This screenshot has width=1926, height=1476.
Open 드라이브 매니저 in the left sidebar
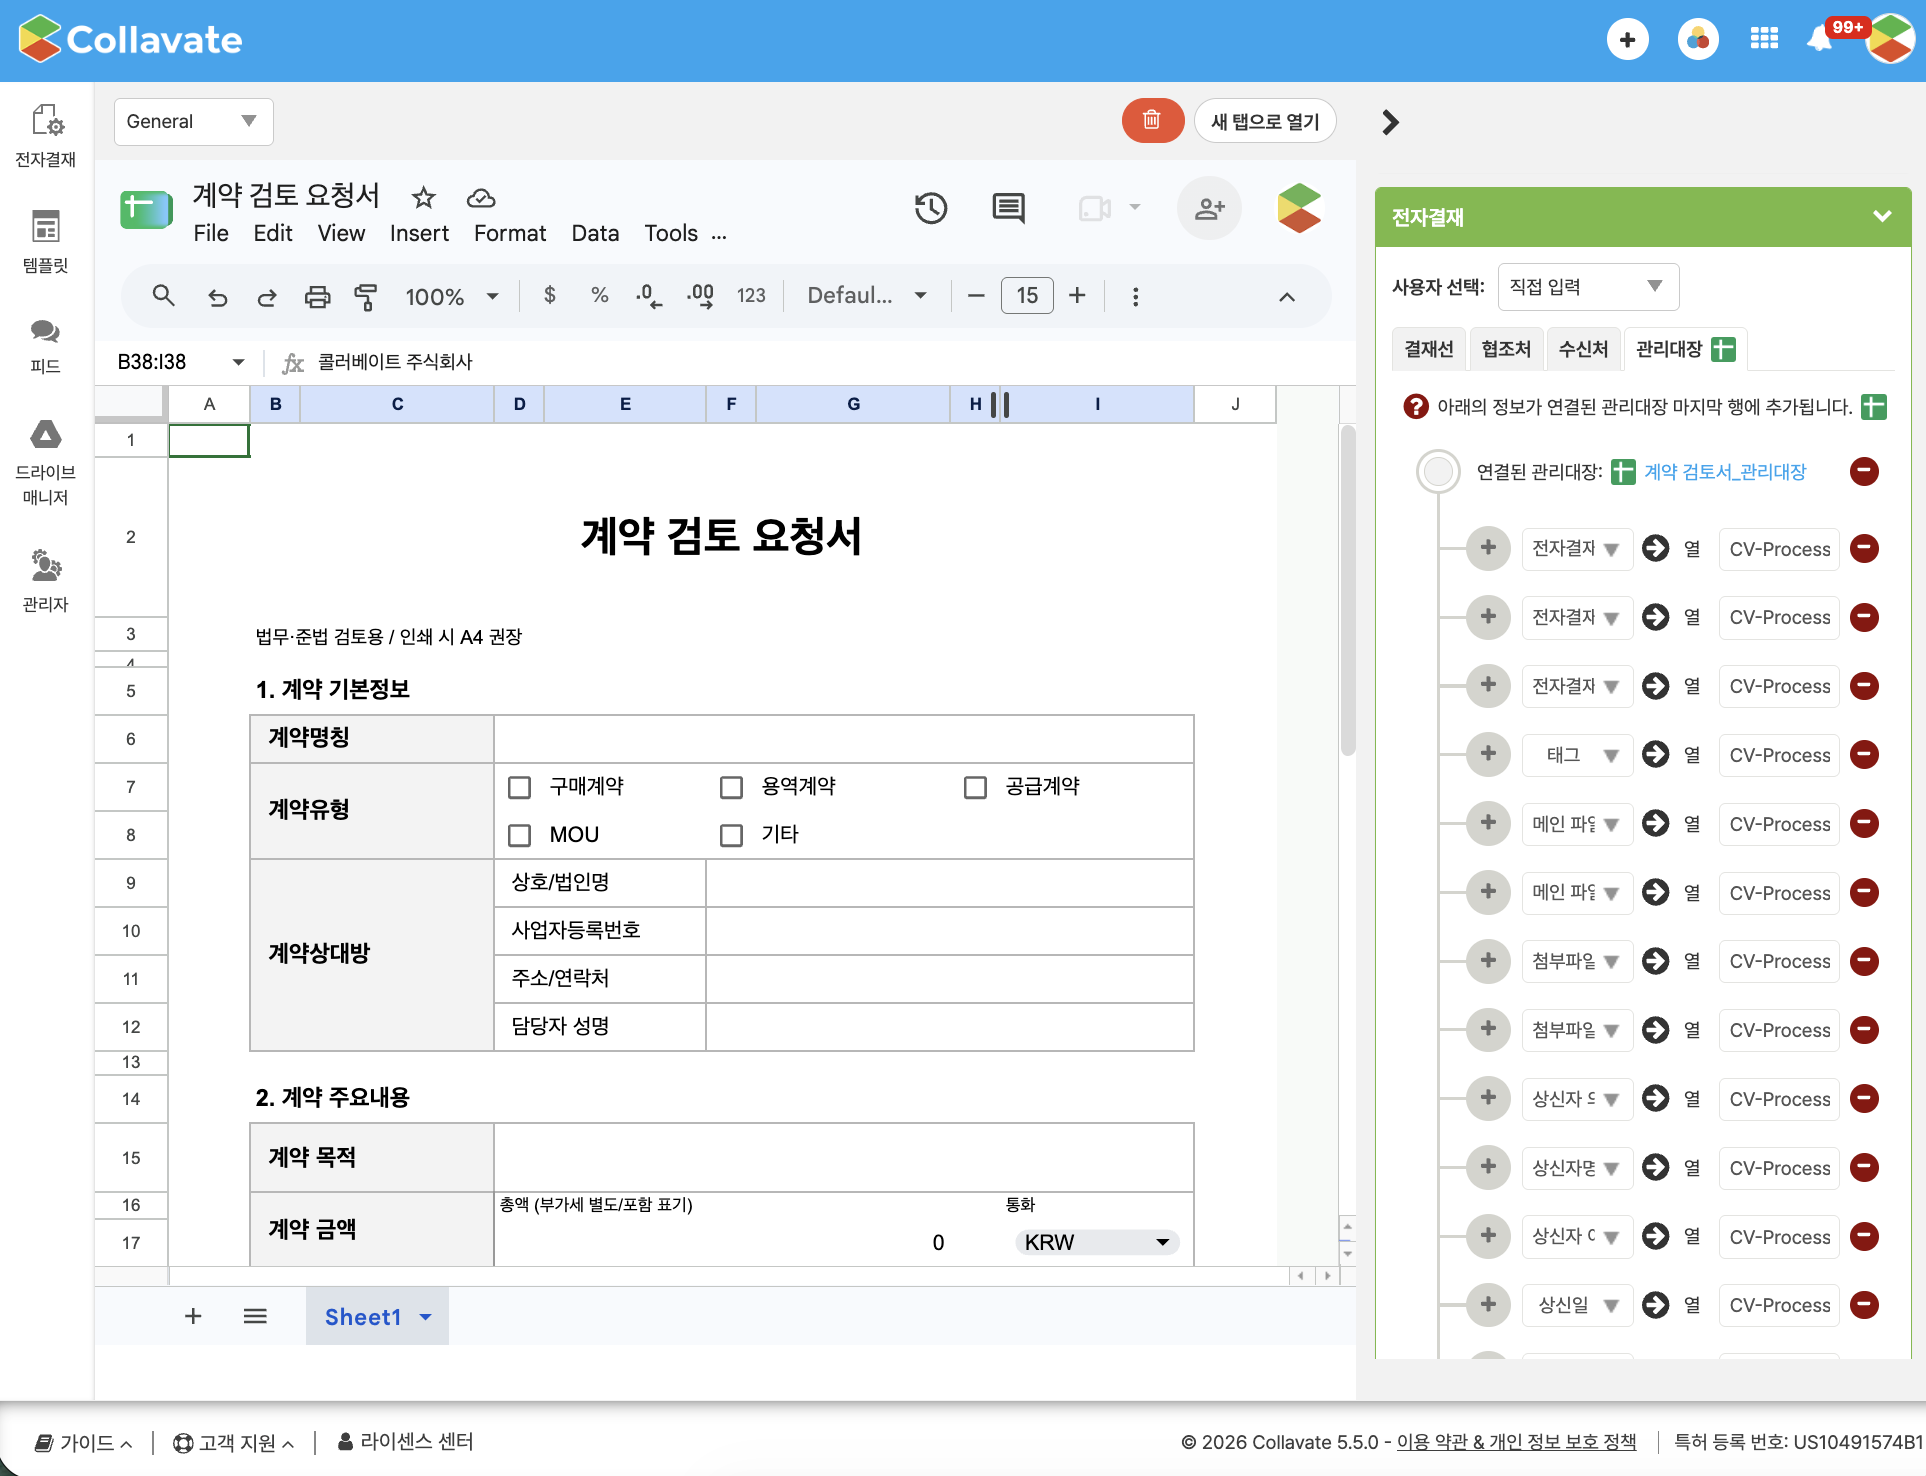pos(46,462)
